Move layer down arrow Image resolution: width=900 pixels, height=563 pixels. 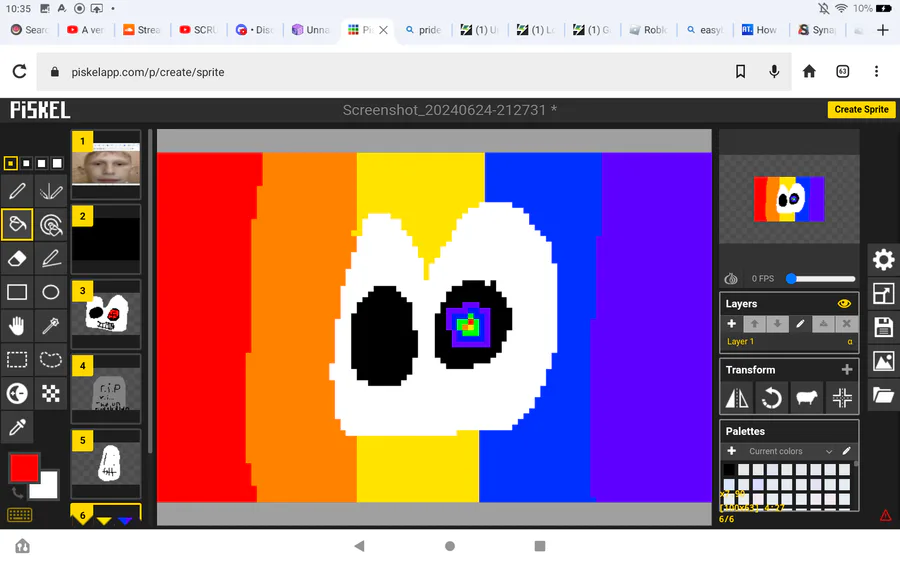click(x=777, y=324)
